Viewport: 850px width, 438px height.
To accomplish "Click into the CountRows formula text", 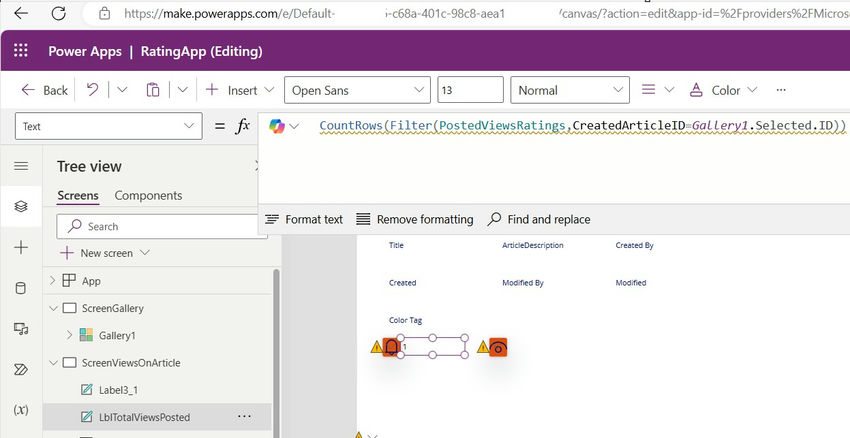I will point(582,126).
